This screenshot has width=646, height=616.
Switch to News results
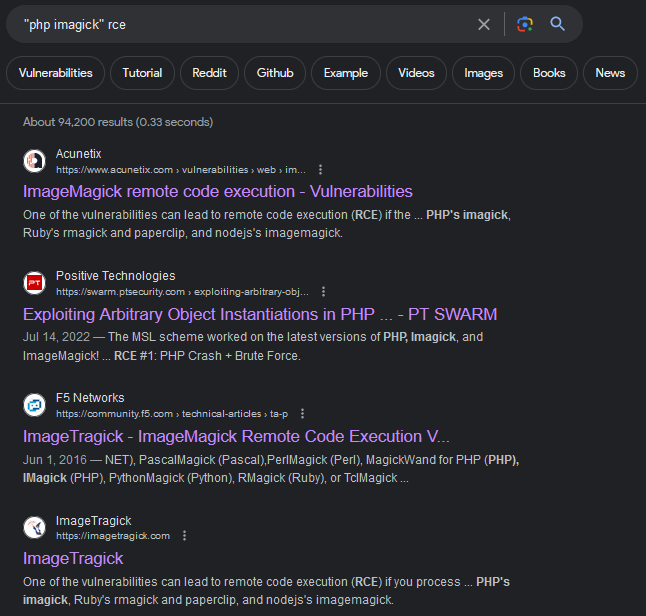tap(610, 73)
